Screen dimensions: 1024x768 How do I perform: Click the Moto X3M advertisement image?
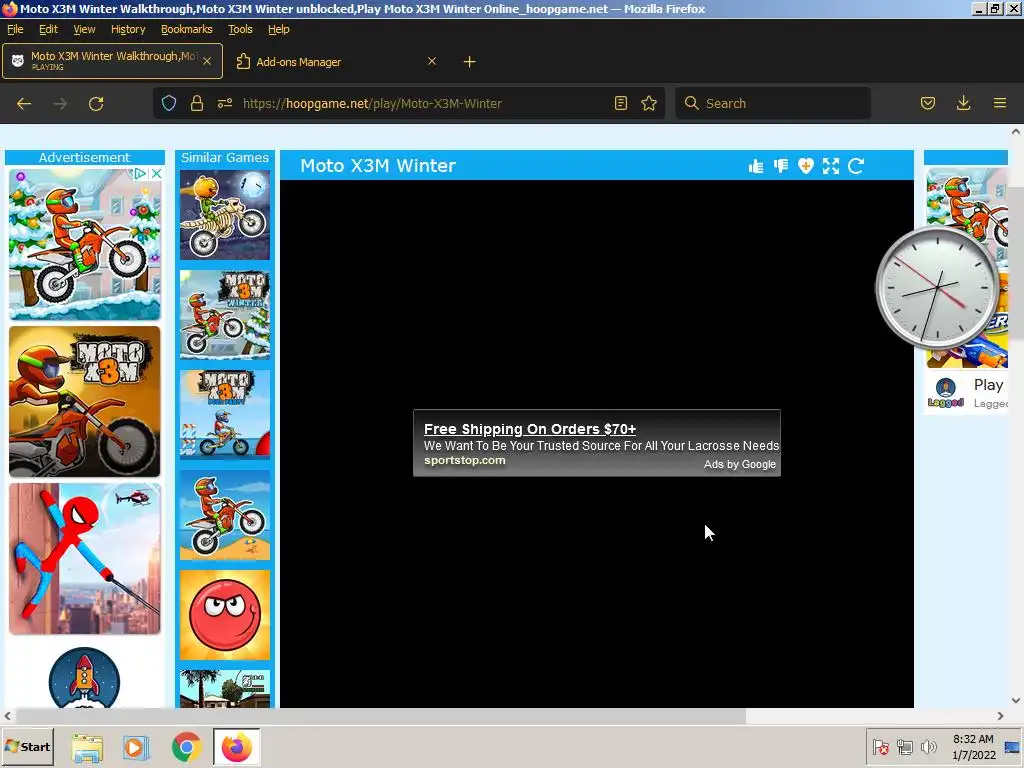click(x=84, y=402)
